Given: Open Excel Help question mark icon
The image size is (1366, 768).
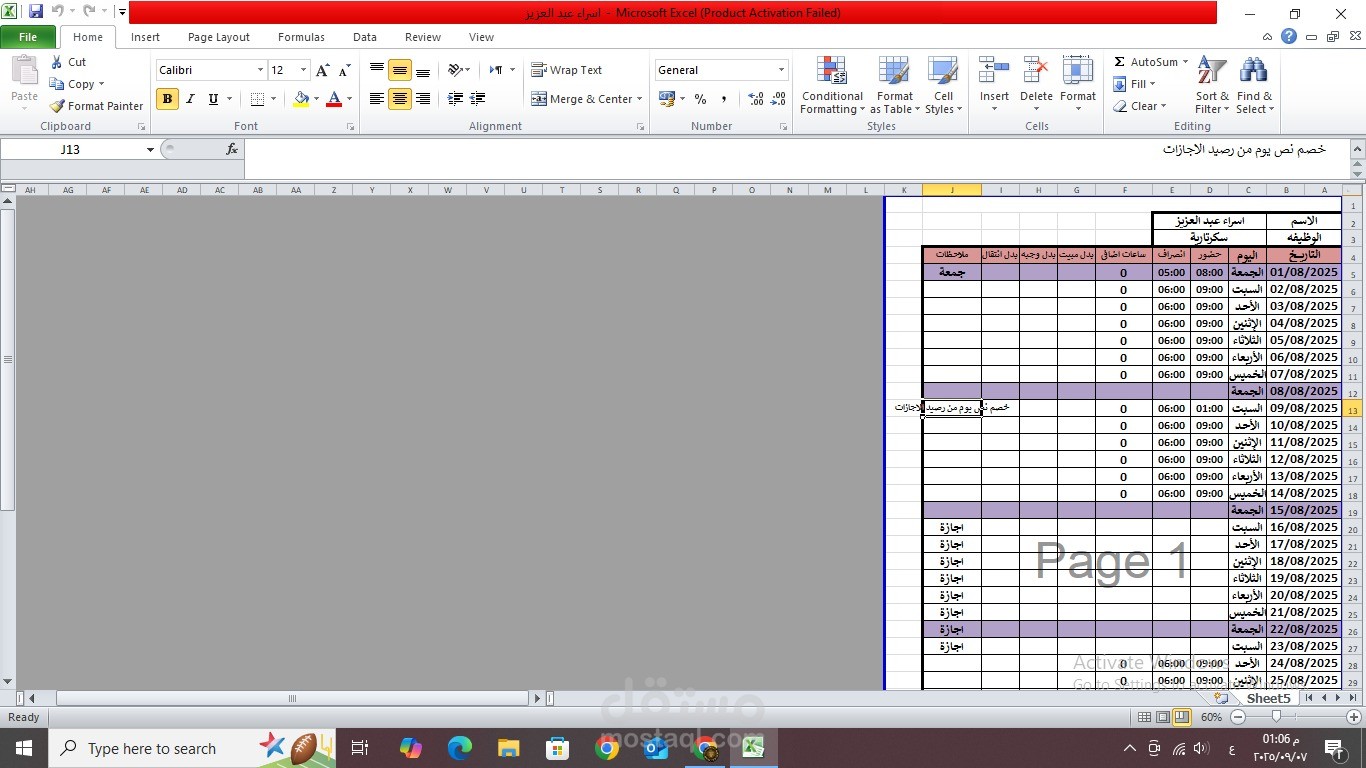Looking at the screenshot, I should (x=1289, y=37).
